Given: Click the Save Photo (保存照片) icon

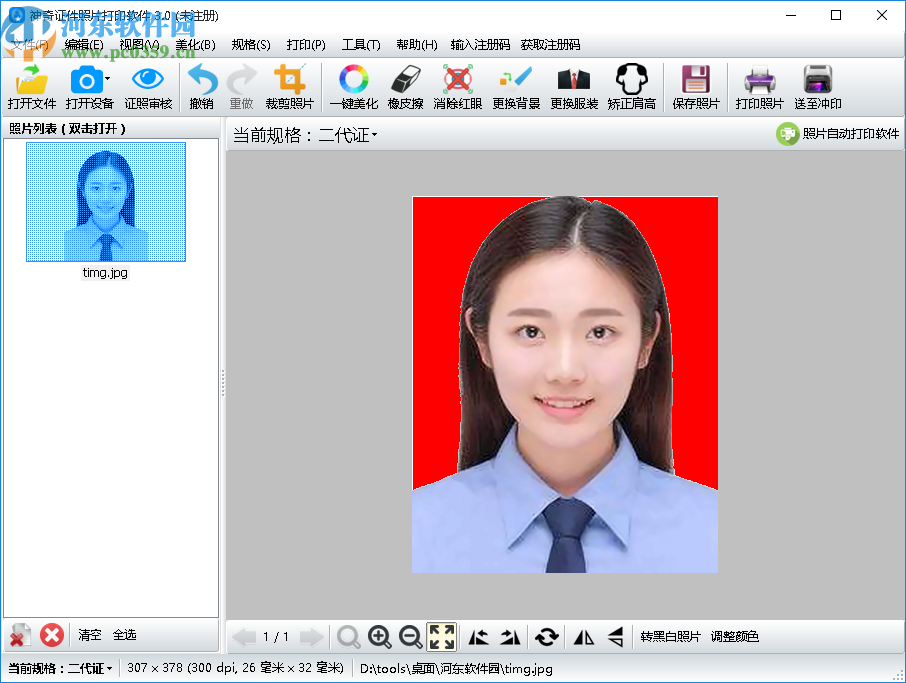Looking at the screenshot, I should tap(695, 87).
